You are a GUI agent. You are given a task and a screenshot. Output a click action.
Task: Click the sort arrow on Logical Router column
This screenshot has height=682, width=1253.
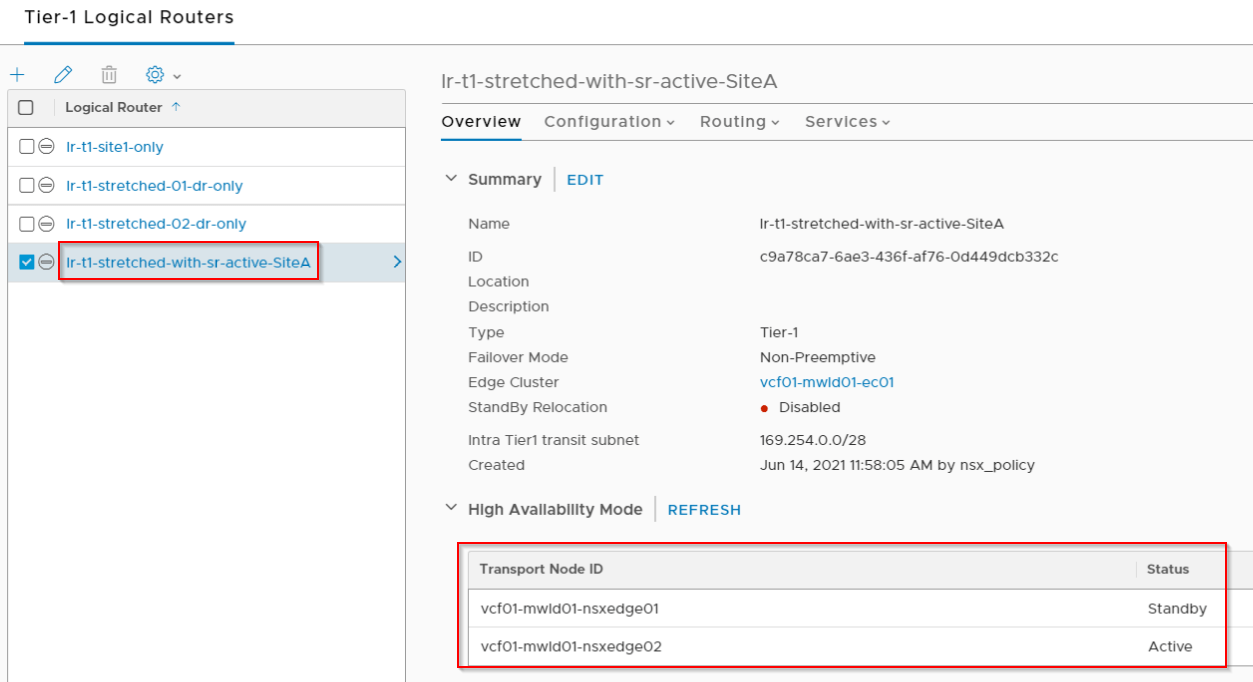(x=176, y=107)
